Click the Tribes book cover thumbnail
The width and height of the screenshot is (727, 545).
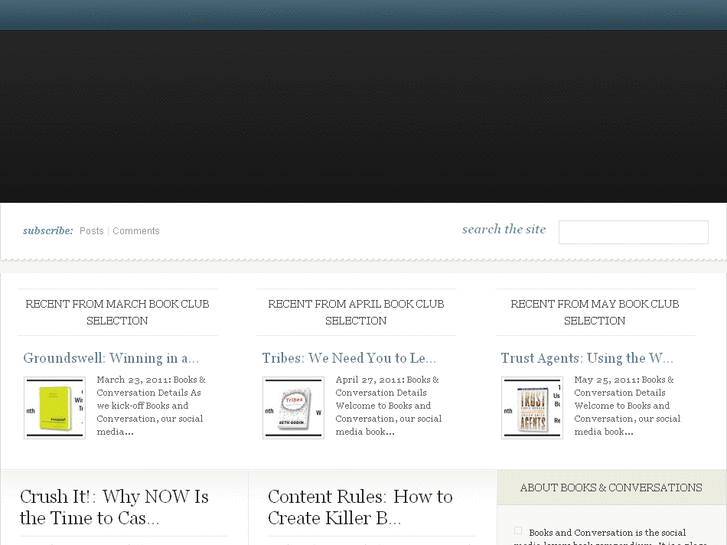[293, 408]
